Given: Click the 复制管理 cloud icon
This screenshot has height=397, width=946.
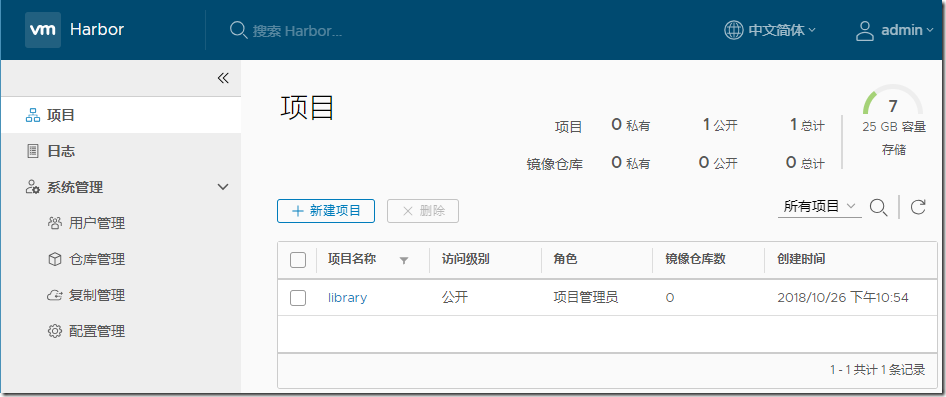Looking at the screenshot, I should (x=54, y=296).
